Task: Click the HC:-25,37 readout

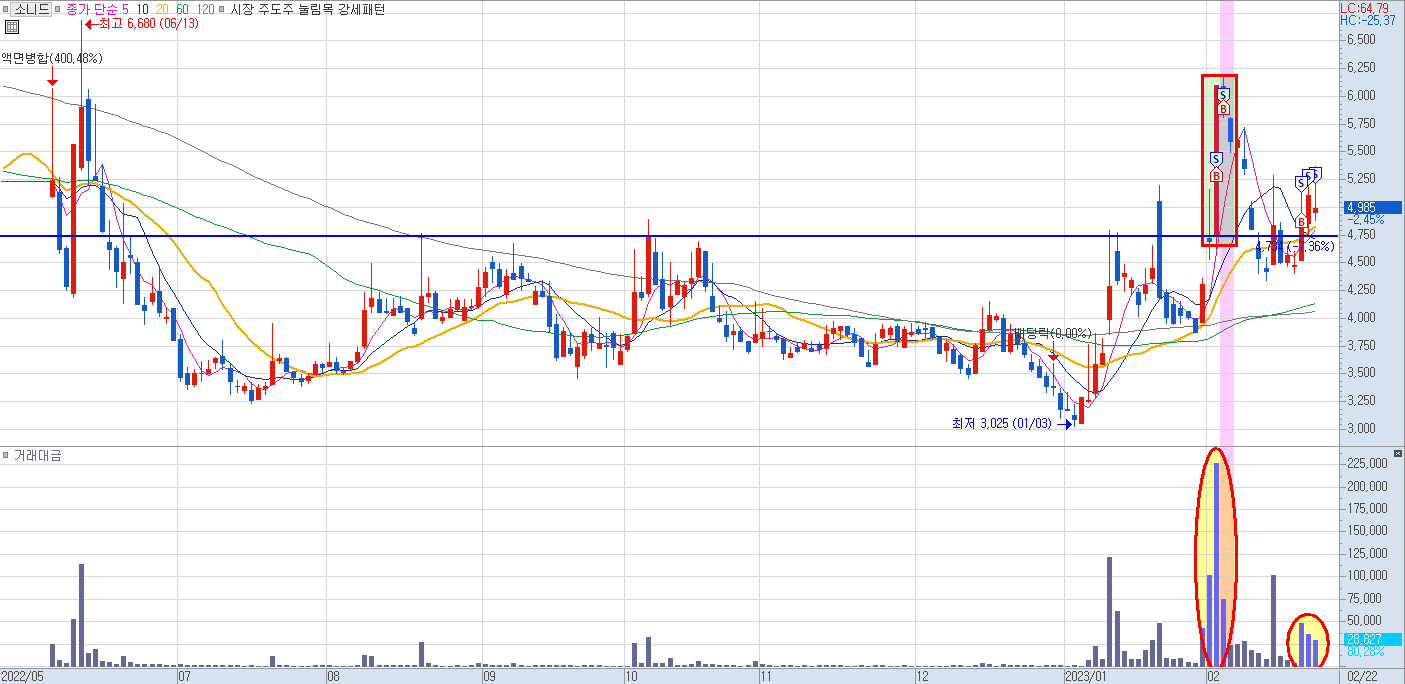Action: [x=1368, y=21]
